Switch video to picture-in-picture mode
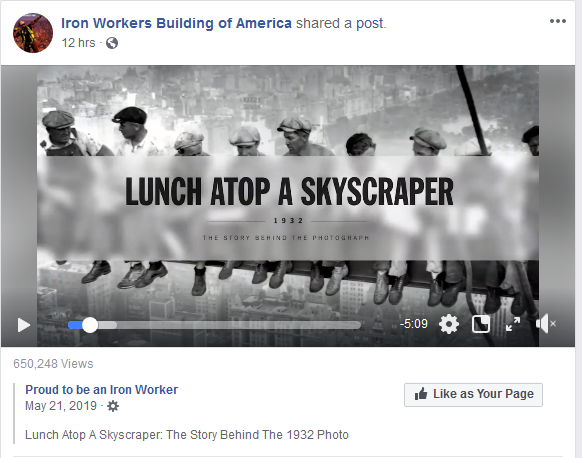 (481, 324)
